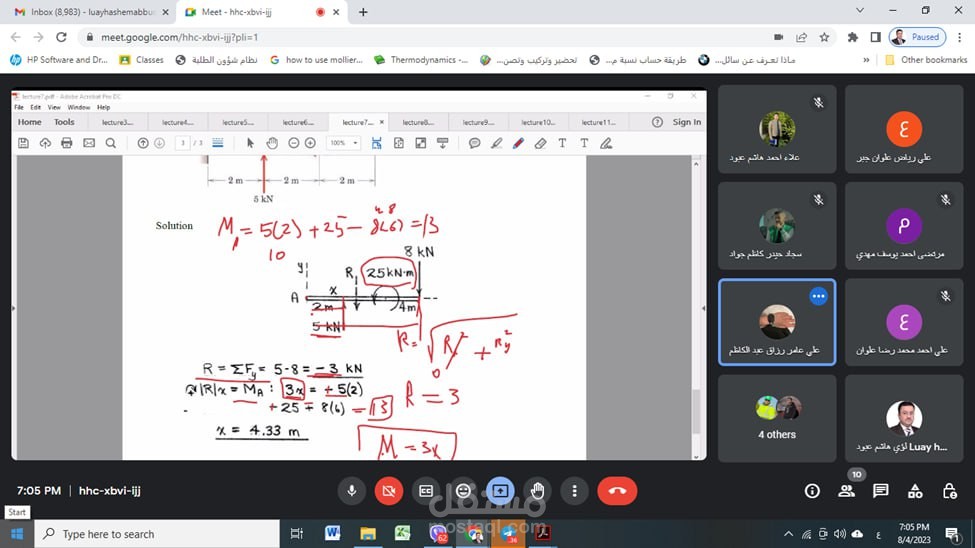
Task: Switch to the Gmail Inbox browser tab
Action: 91,12
